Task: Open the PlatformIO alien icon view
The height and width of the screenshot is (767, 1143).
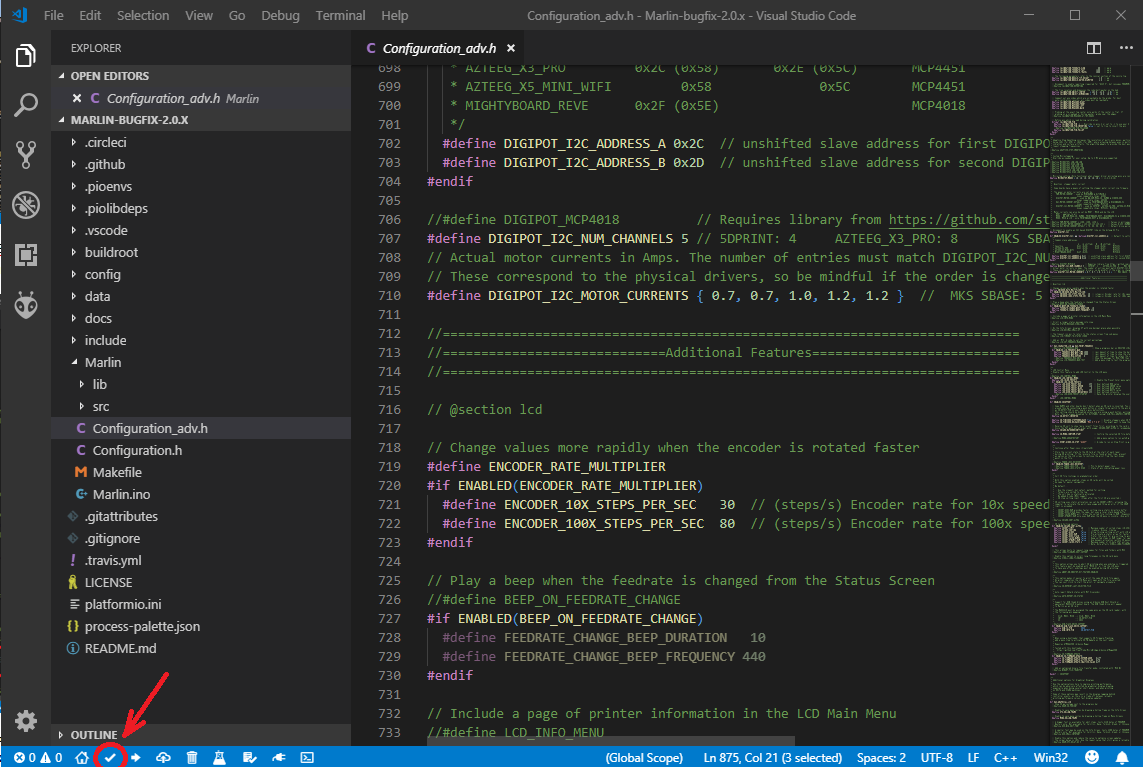Action: [x=26, y=305]
